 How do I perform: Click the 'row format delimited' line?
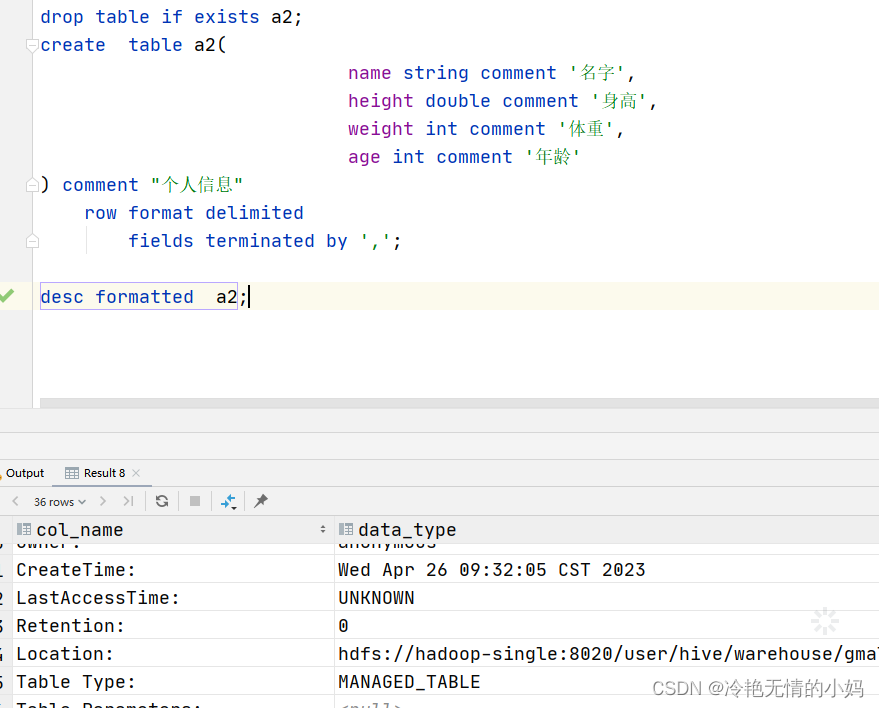point(194,213)
